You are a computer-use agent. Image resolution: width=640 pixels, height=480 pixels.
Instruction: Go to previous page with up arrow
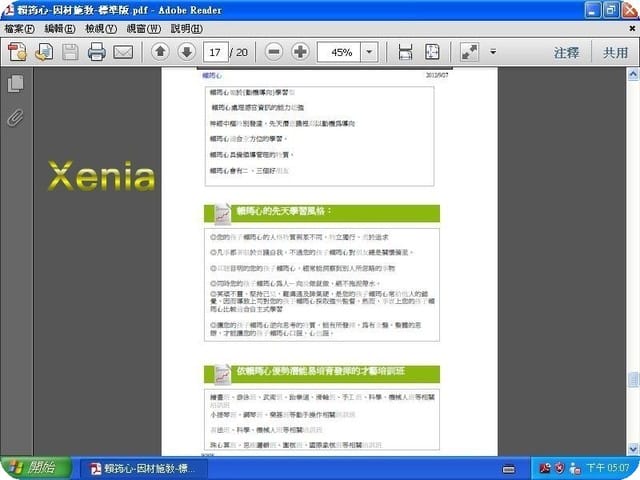(160, 52)
